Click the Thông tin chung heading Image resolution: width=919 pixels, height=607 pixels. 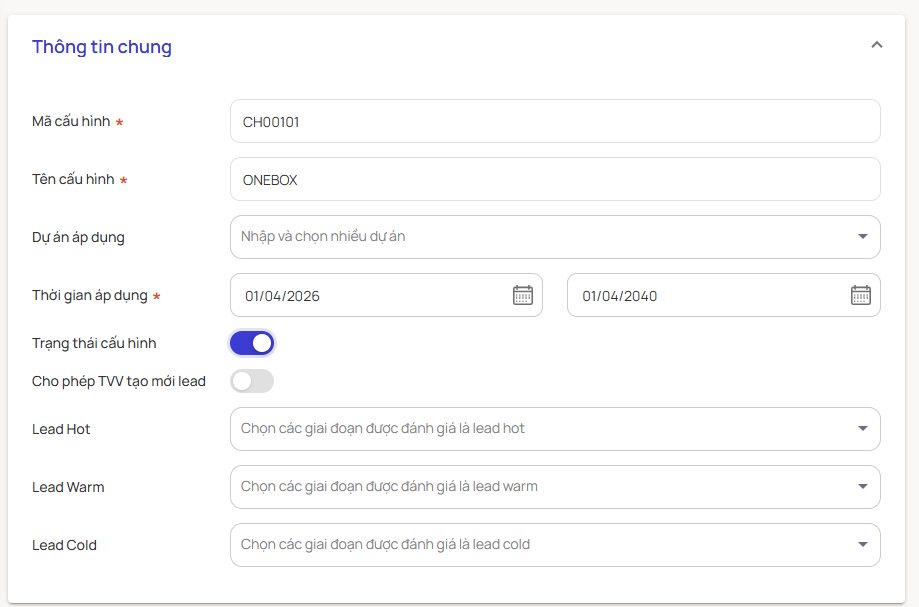[x=102, y=47]
